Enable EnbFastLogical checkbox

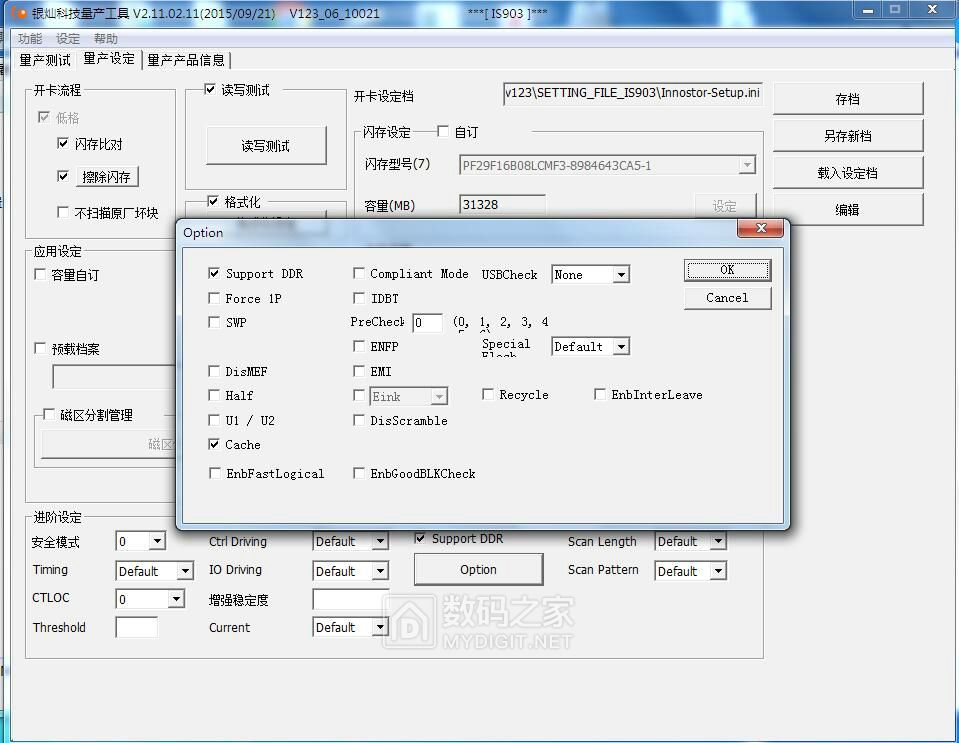pyautogui.click(x=215, y=473)
